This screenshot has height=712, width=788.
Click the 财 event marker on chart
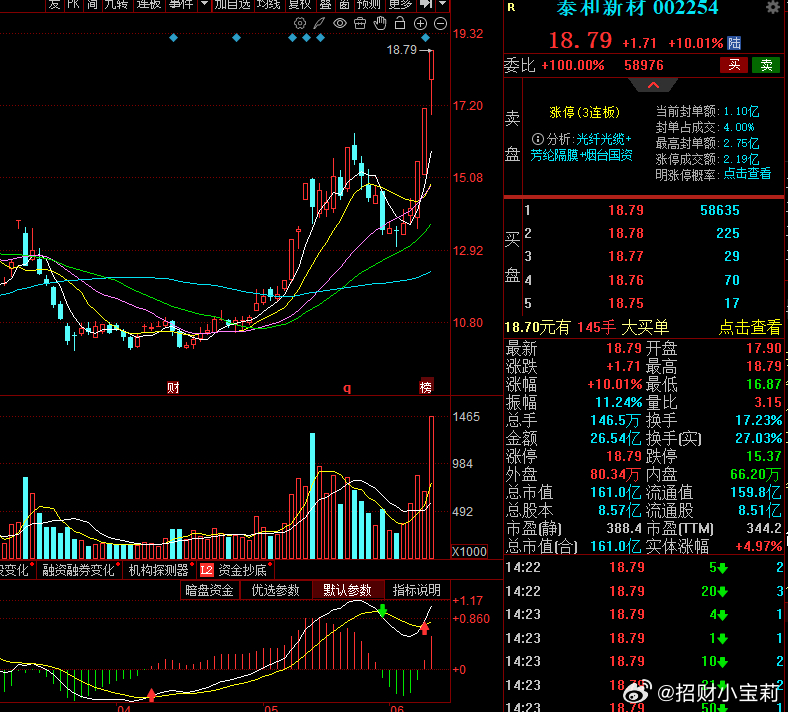(173, 387)
